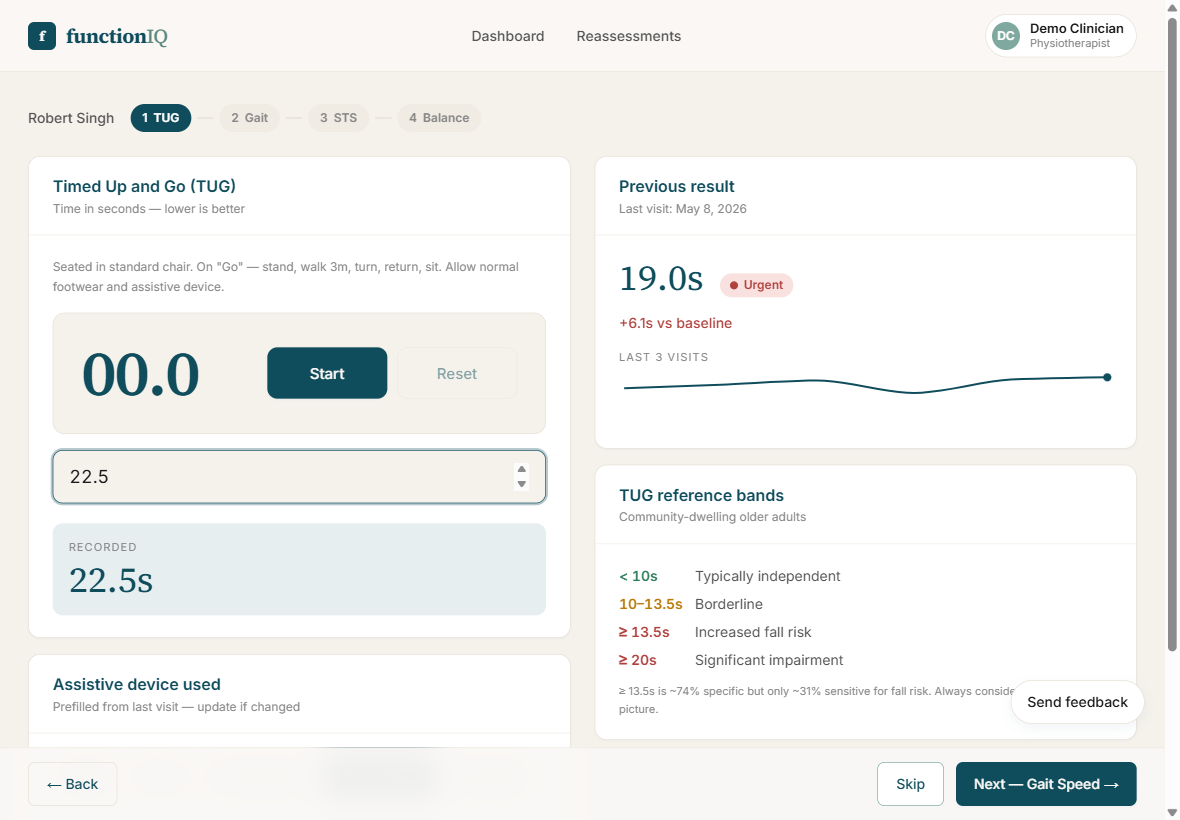Reset the TUG timer
Viewport: 1180px width, 820px height.
click(x=457, y=373)
